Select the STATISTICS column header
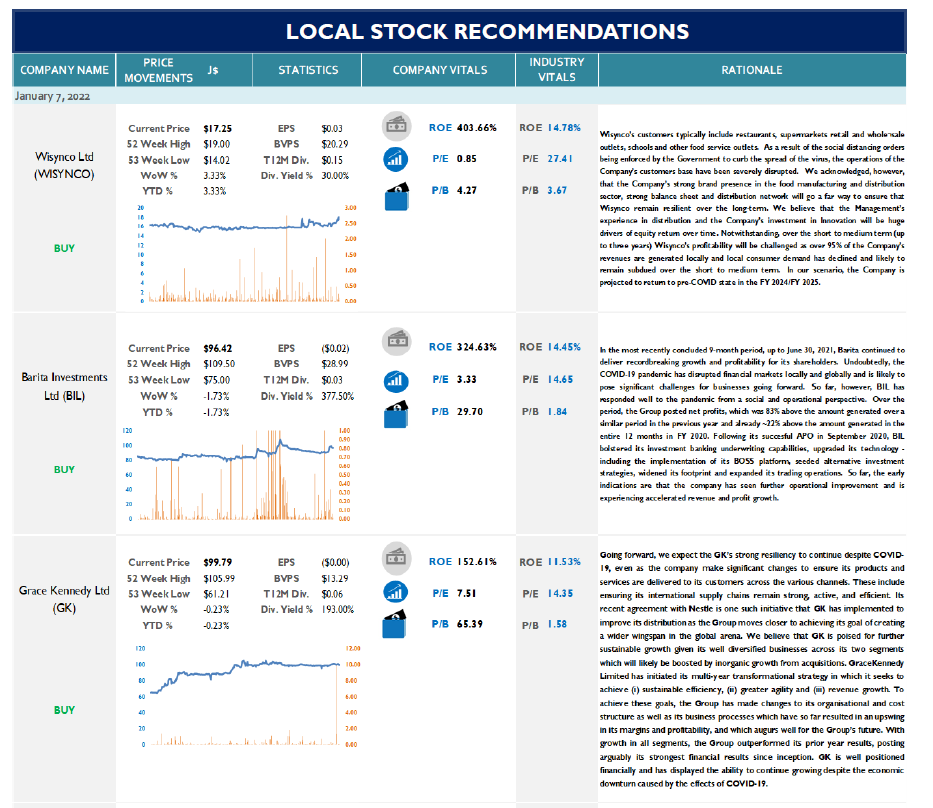 (x=308, y=70)
